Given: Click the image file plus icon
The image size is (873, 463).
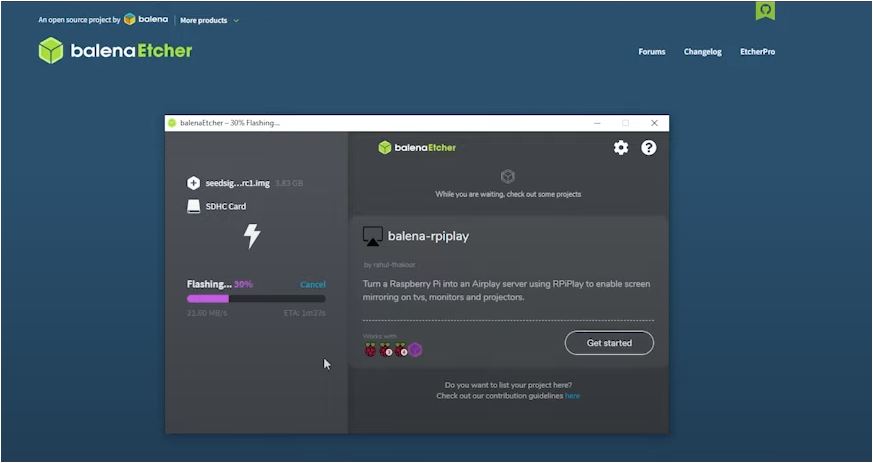Looking at the screenshot, I should (193, 183).
